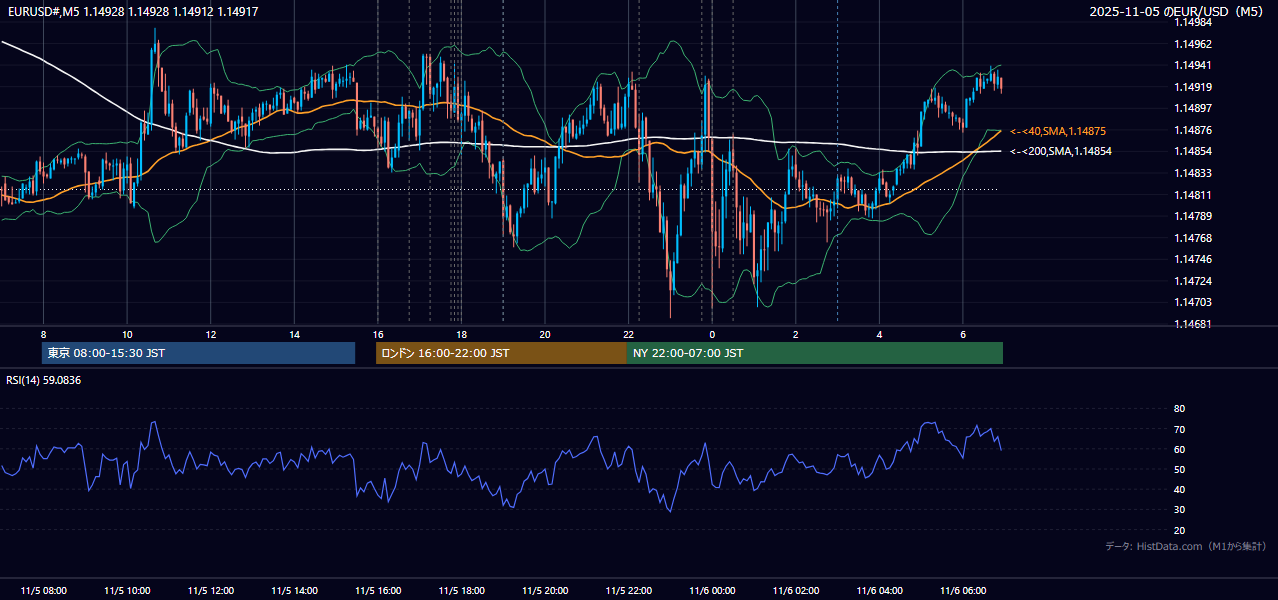Click hour tick 6 under price chart

pos(963,334)
